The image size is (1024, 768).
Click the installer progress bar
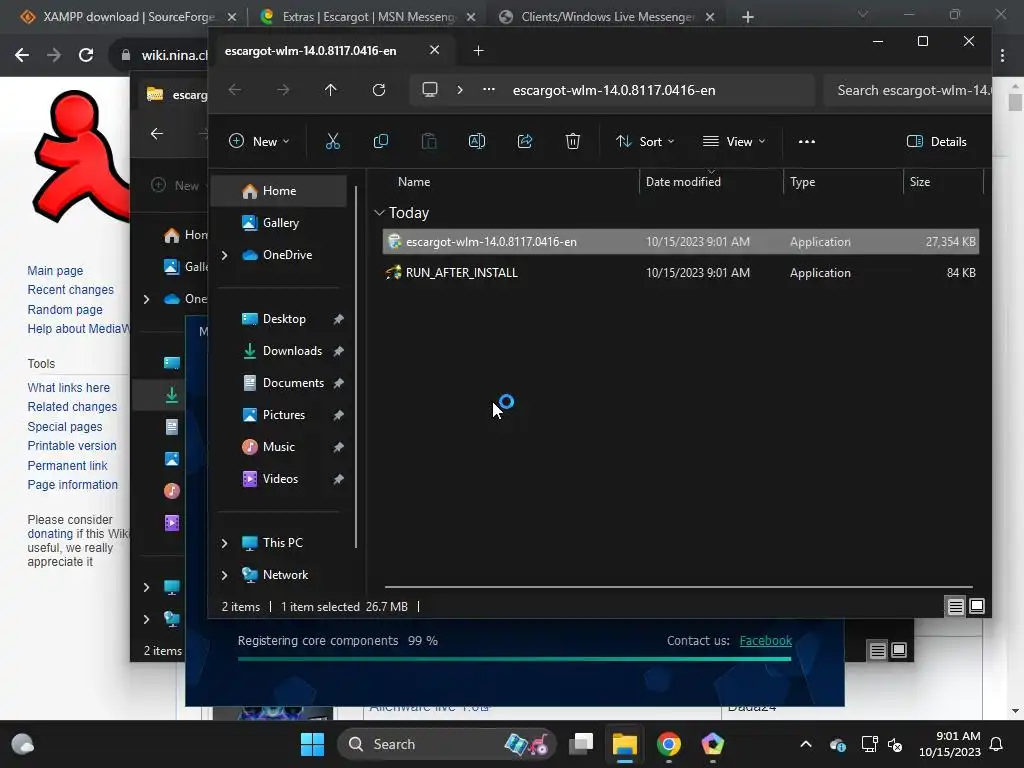coord(515,659)
